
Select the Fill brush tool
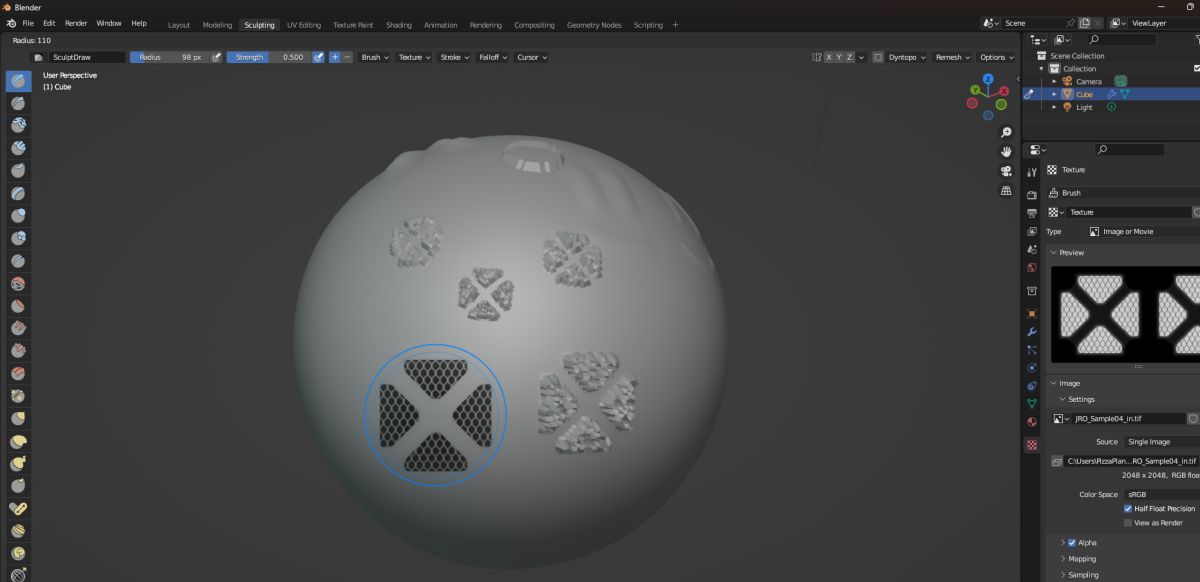point(18,329)
